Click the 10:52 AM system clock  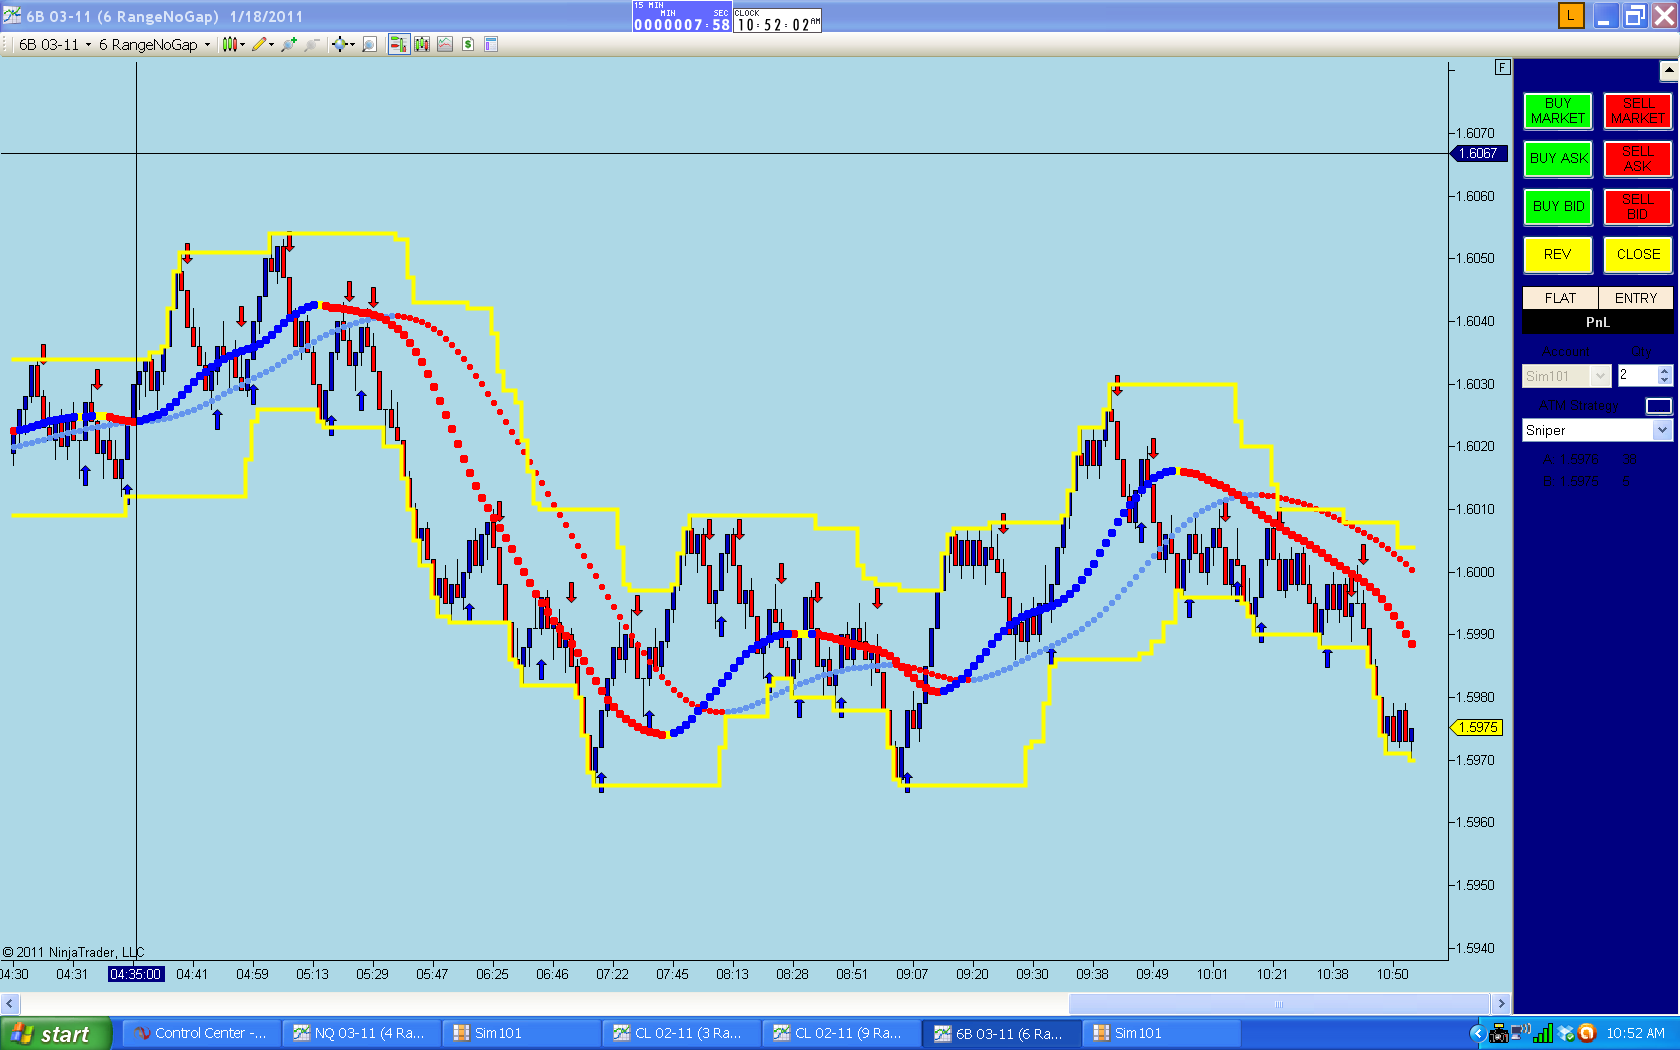[1636, 1034]
